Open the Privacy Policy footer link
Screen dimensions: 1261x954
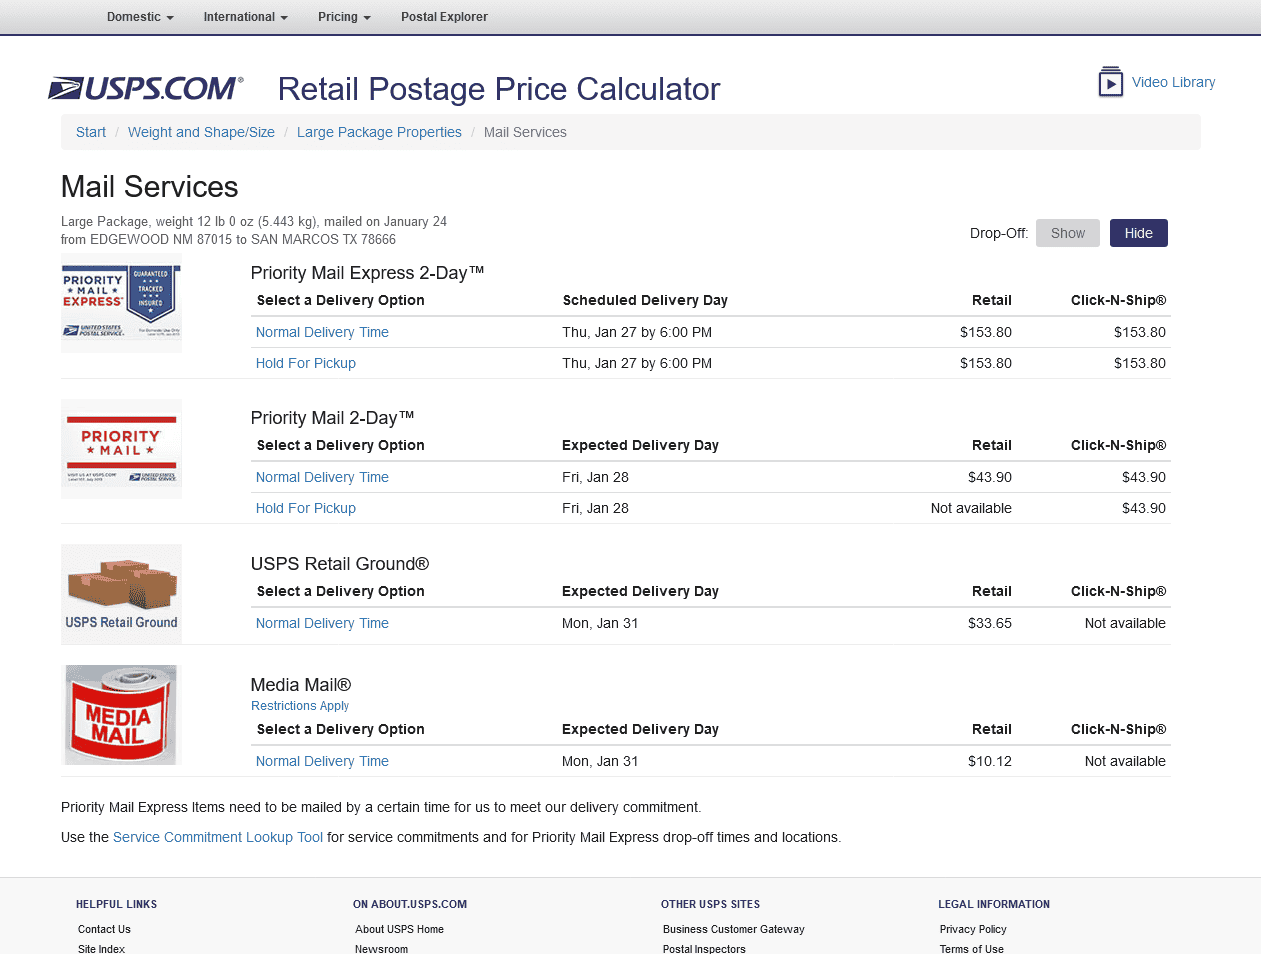pyautogui.click(x=973, y=929)
